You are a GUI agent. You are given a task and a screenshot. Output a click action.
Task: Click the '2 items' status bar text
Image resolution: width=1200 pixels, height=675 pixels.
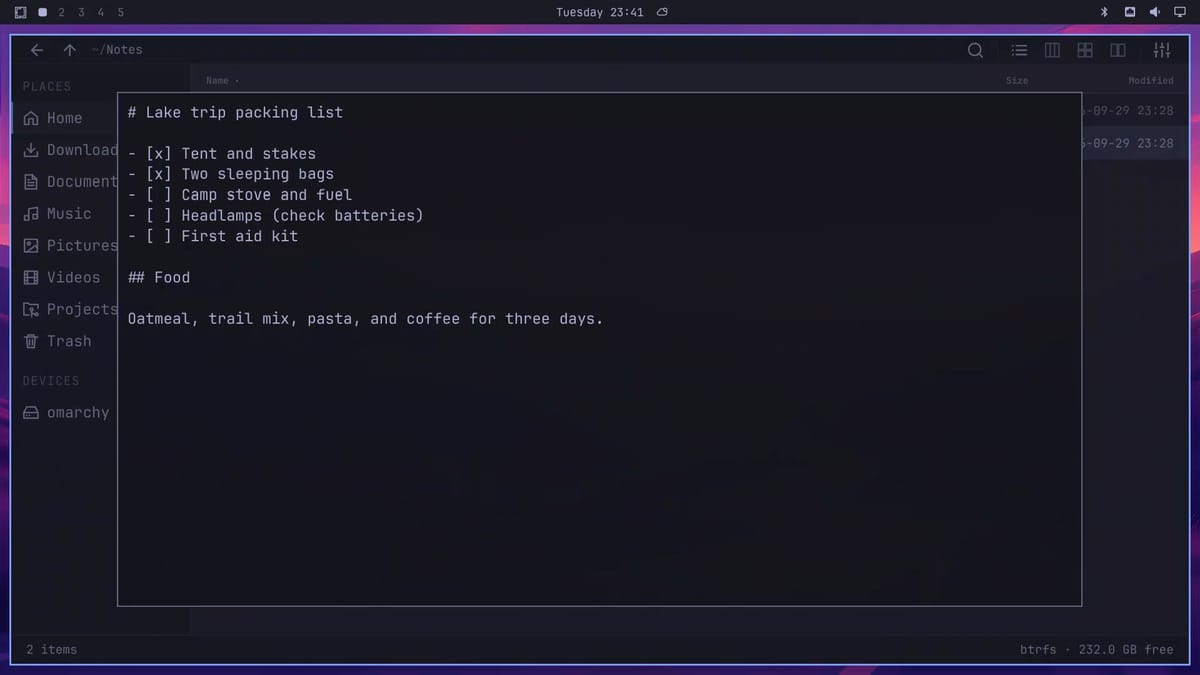click(x=51, y=649)
